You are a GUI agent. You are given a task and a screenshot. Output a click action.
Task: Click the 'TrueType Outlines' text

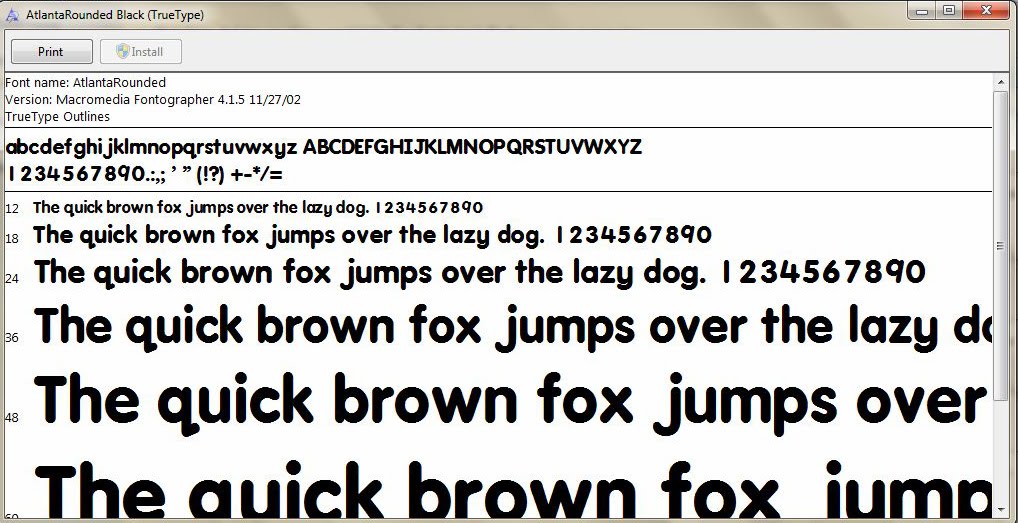pyautogui.click(x=57, y=117)
